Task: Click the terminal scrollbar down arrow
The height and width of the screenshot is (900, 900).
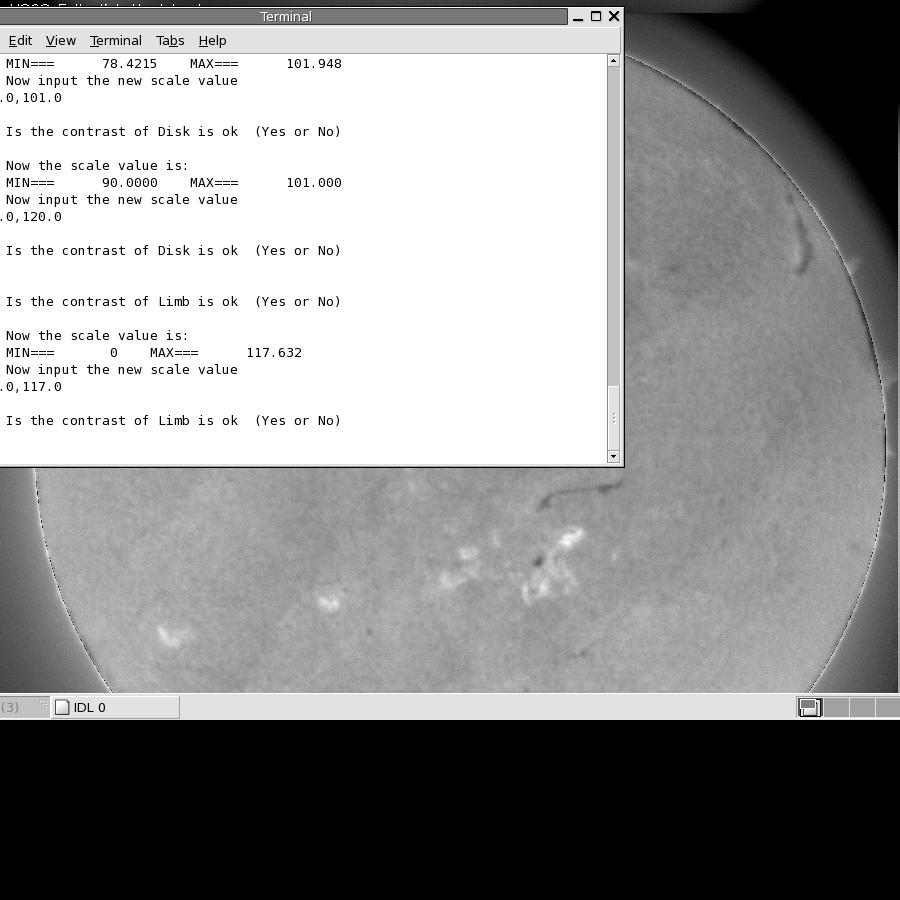Action: tap(613, 457)
